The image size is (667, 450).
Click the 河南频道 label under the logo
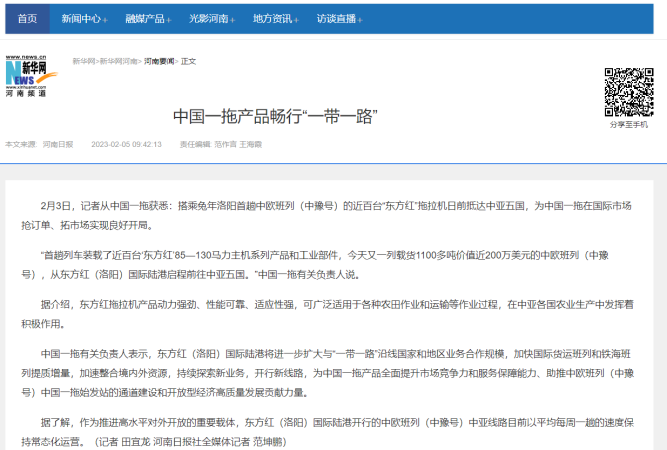(26, 94)
